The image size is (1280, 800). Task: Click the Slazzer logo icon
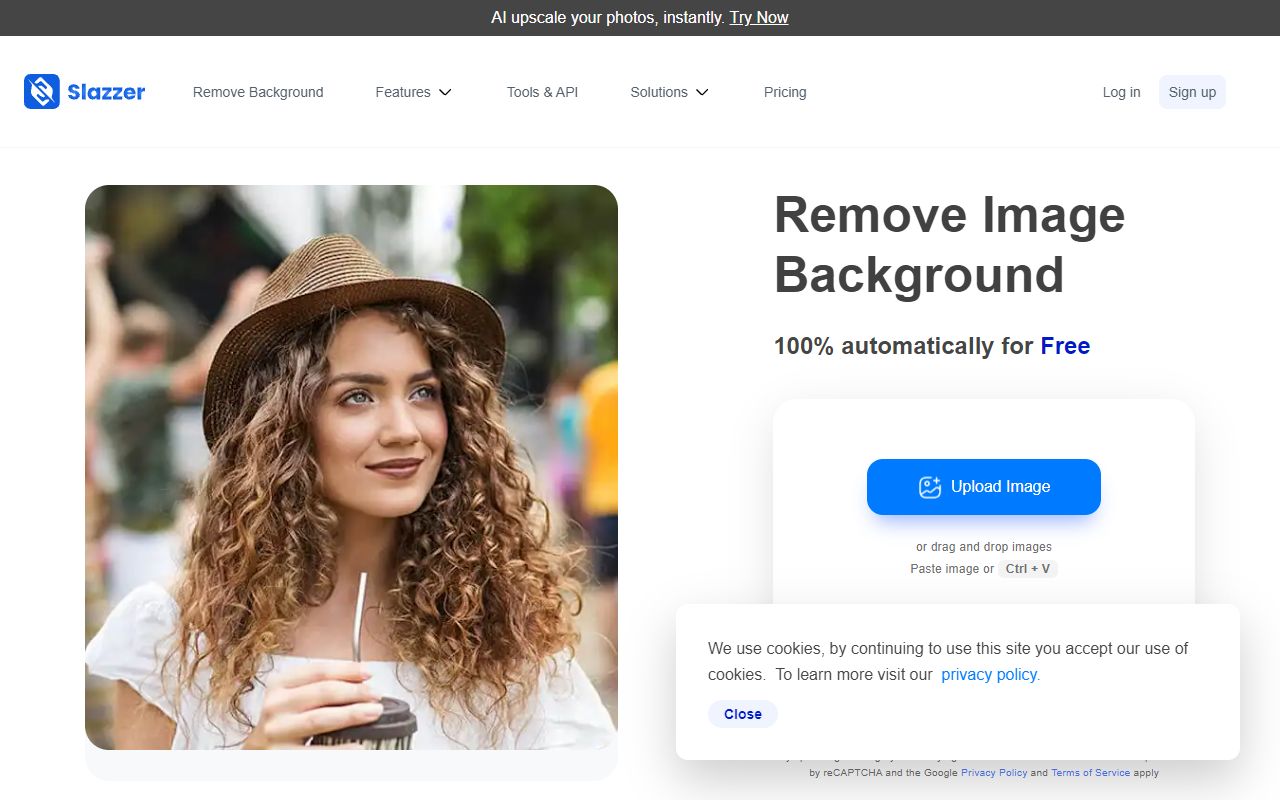coord(42,92)
